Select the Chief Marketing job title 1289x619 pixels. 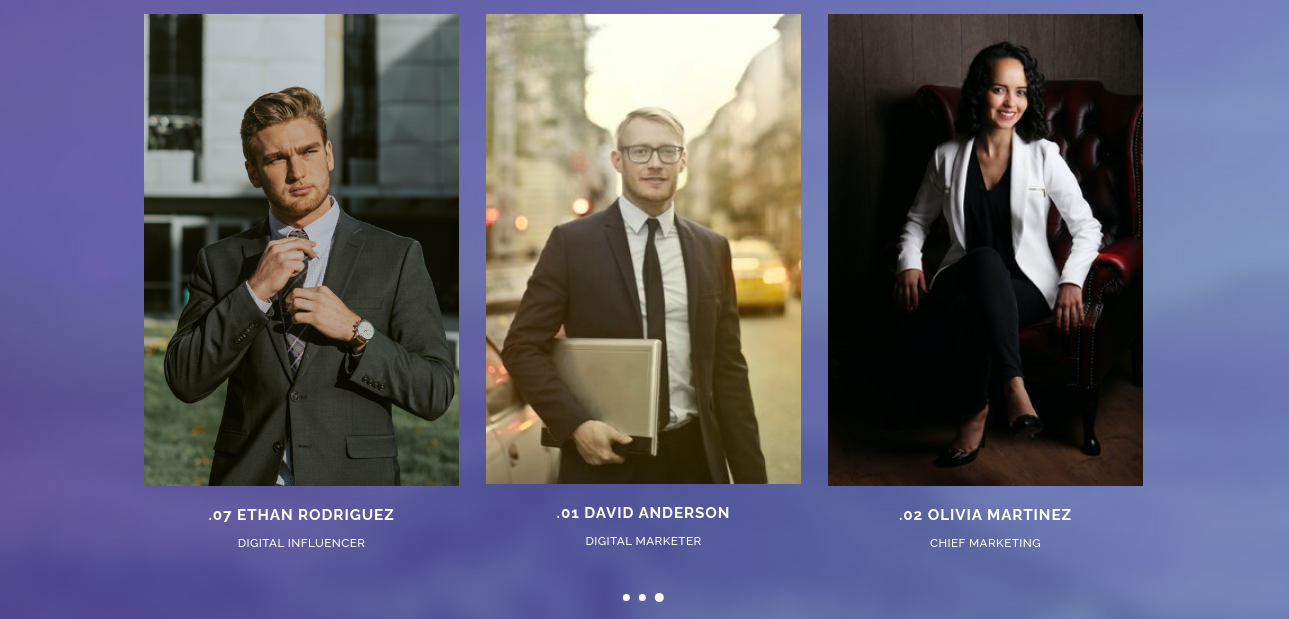(x=985, y=543)
